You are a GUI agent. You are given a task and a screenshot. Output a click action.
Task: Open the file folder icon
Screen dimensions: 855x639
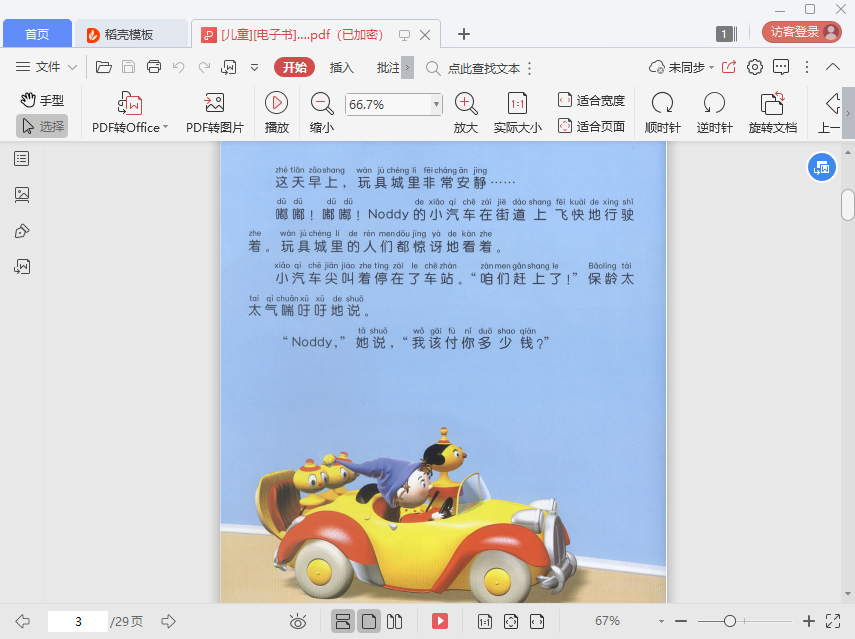[x=104, y=67]
